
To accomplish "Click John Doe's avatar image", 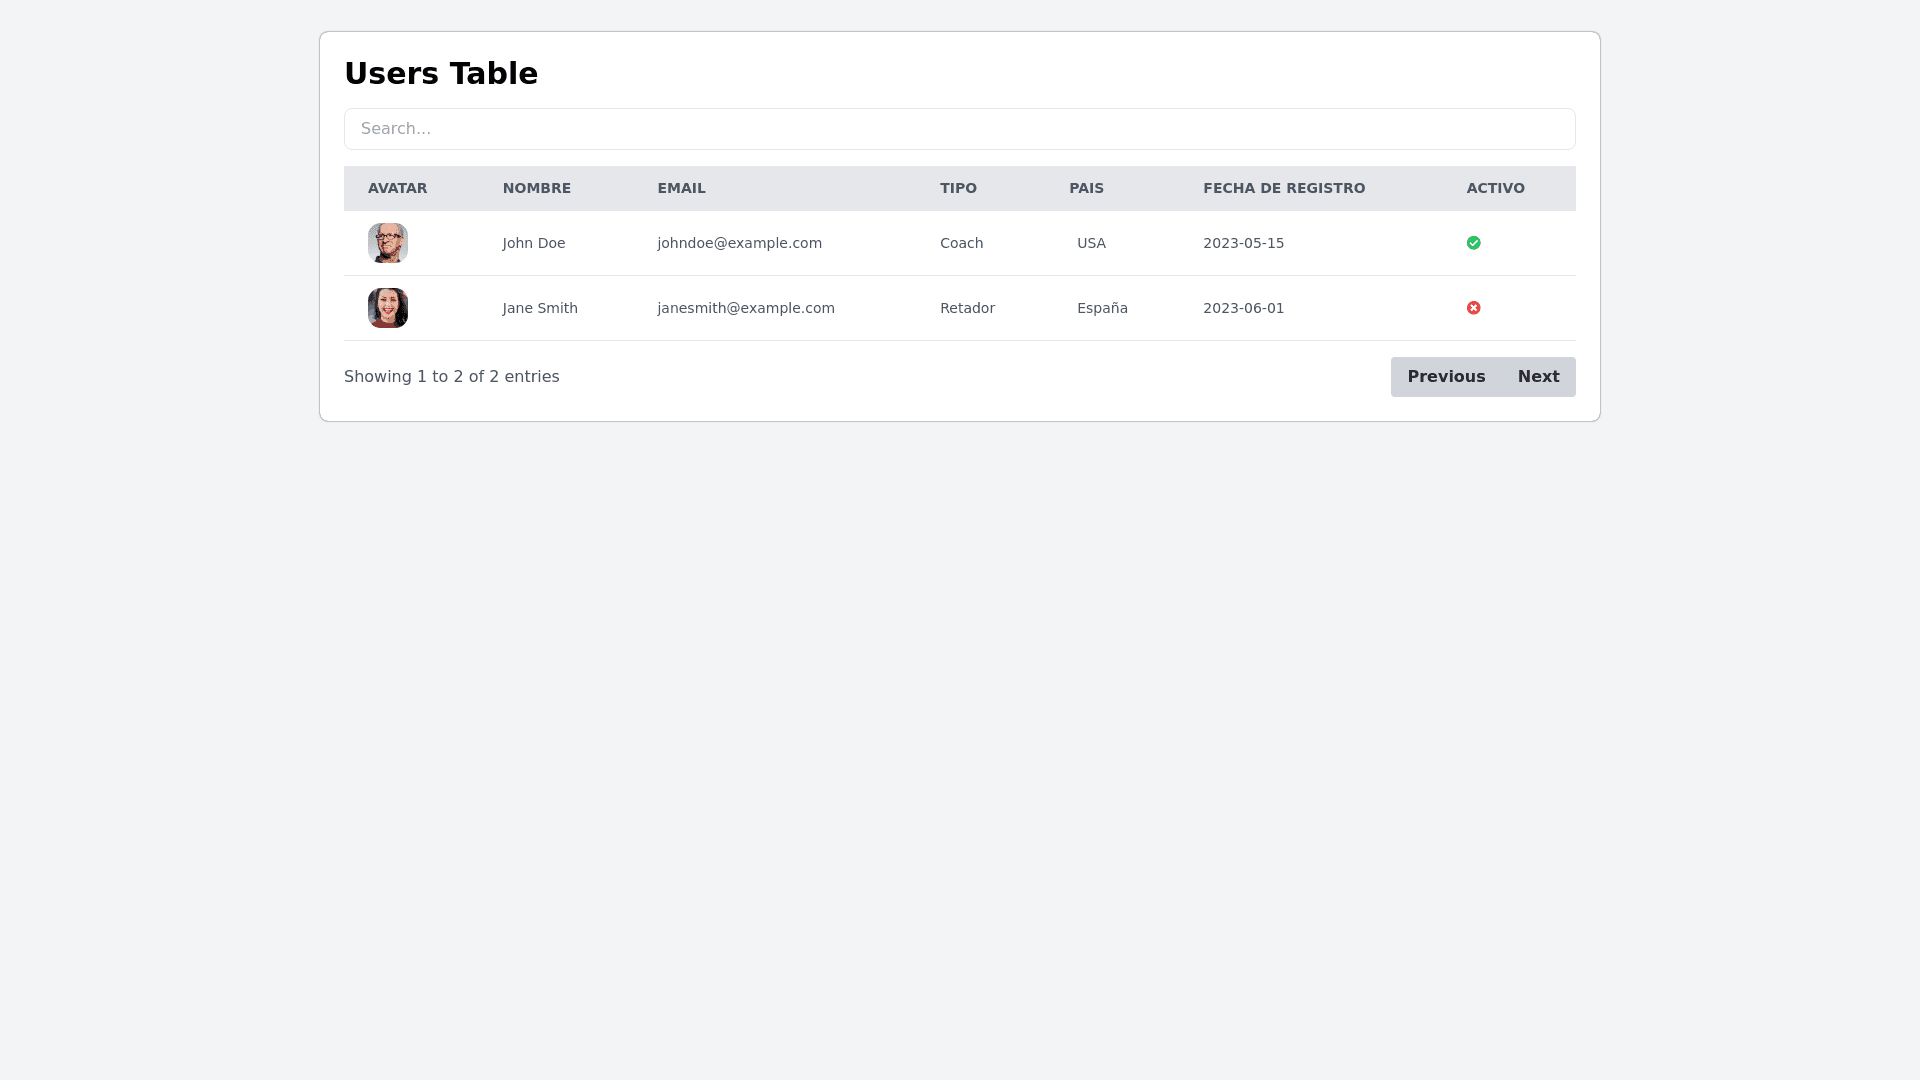I will coord(387,243).
